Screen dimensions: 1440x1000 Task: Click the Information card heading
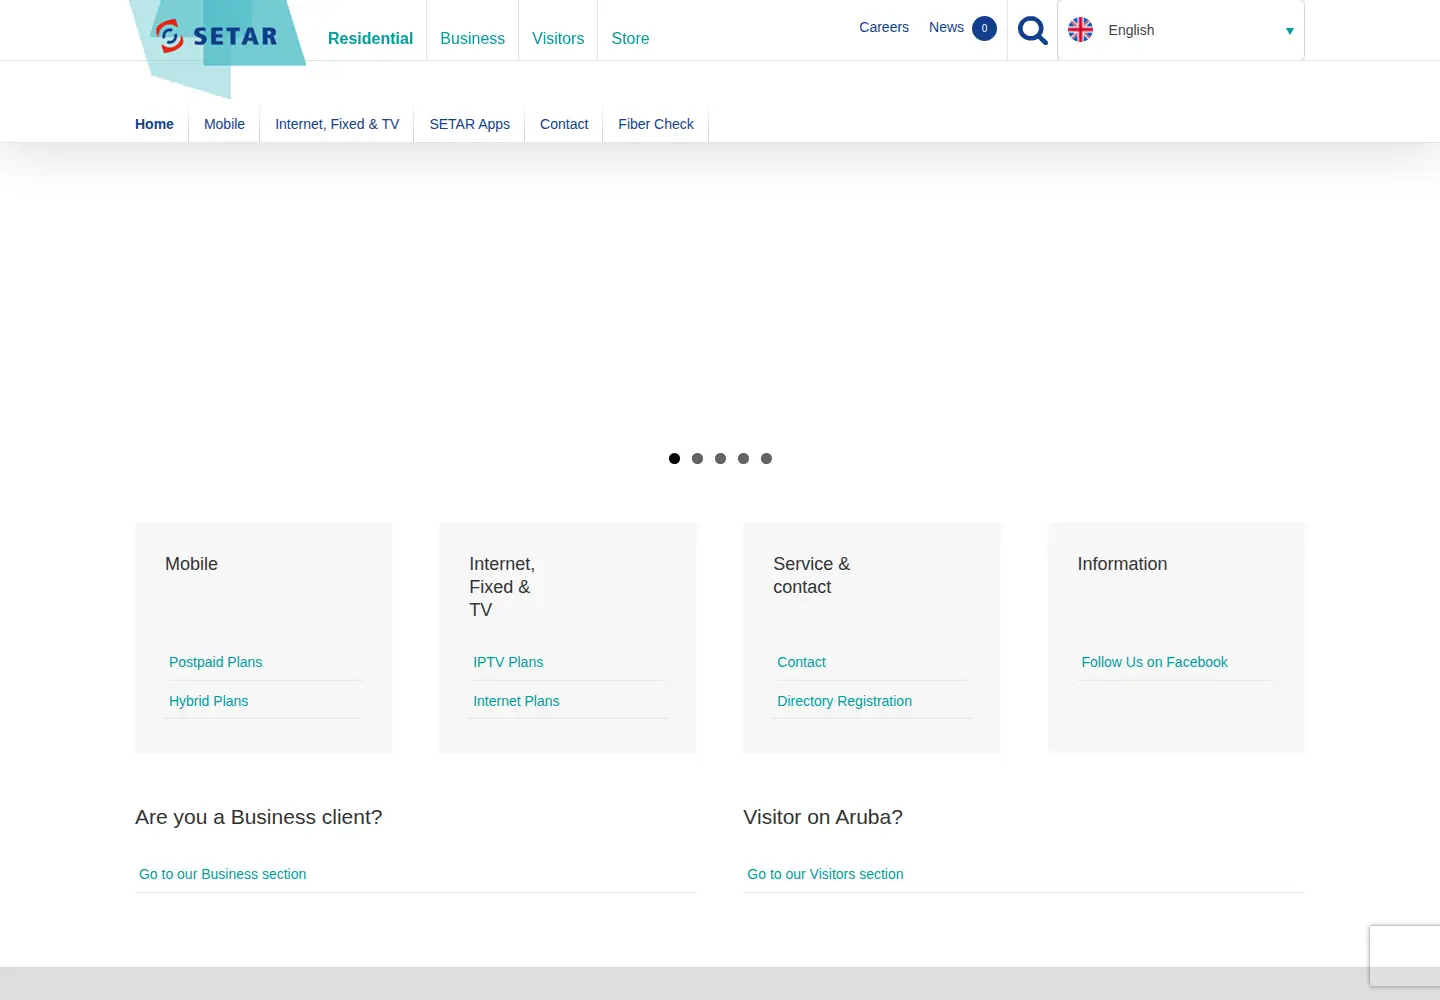(x=1122, y=564)
